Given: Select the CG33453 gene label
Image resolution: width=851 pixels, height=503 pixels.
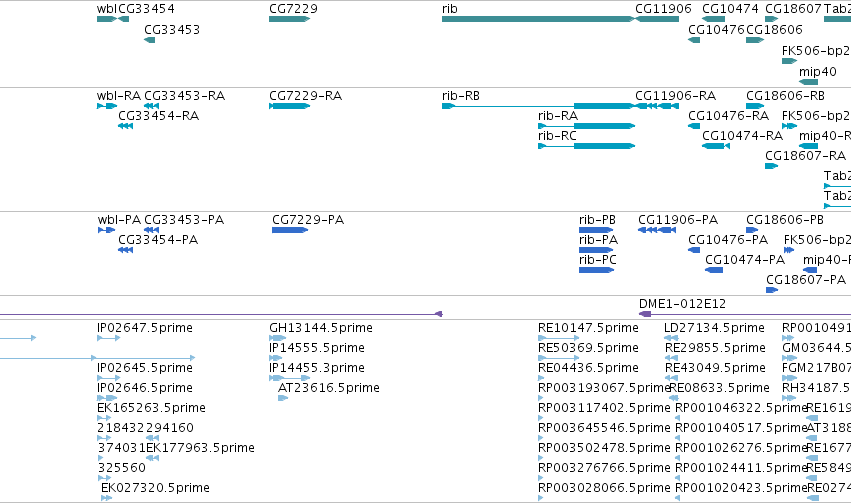Looking at the screenshot, I should [172, 30].
